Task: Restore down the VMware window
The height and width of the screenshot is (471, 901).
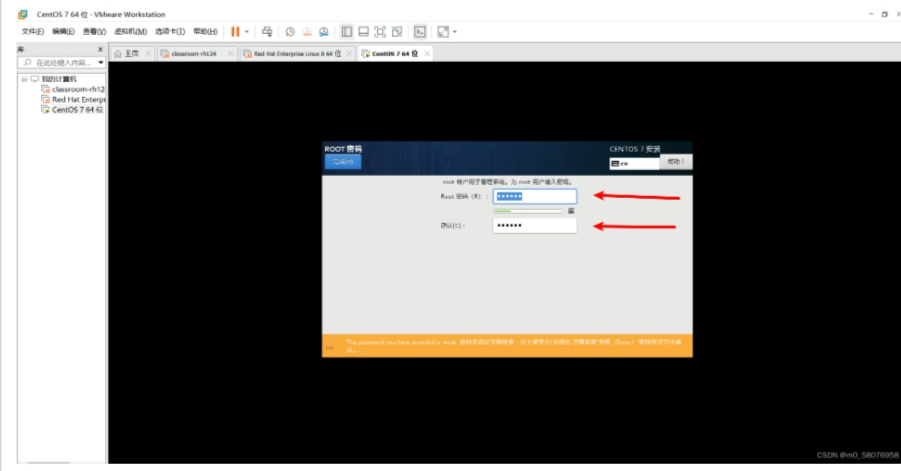Action: [884, 14]
